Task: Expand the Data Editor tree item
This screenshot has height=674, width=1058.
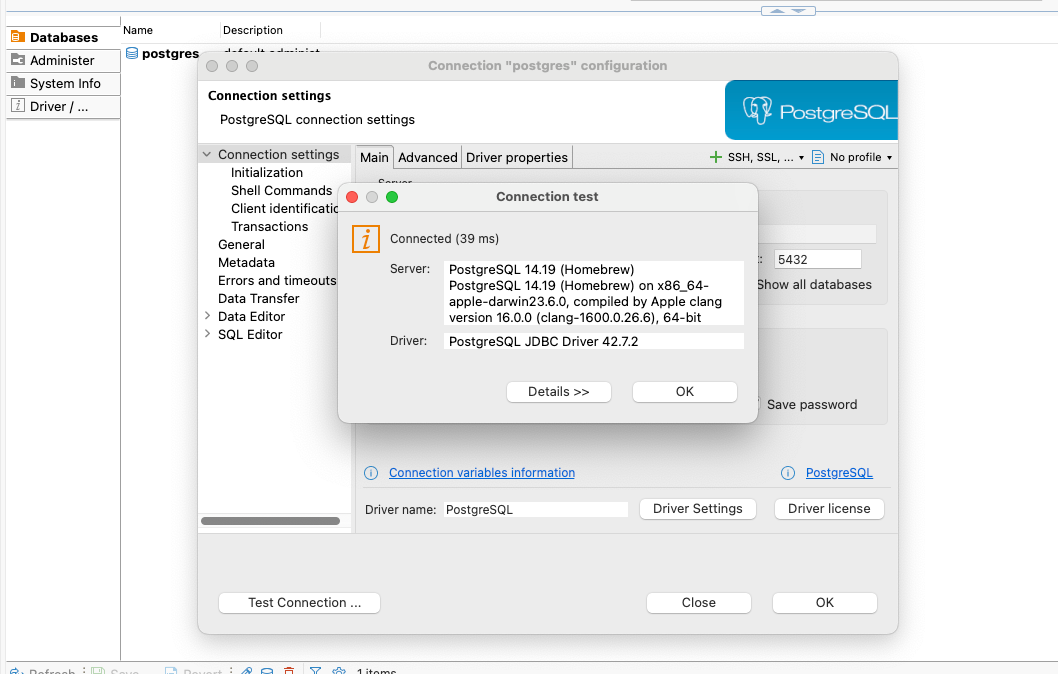Action: point(207,316)
